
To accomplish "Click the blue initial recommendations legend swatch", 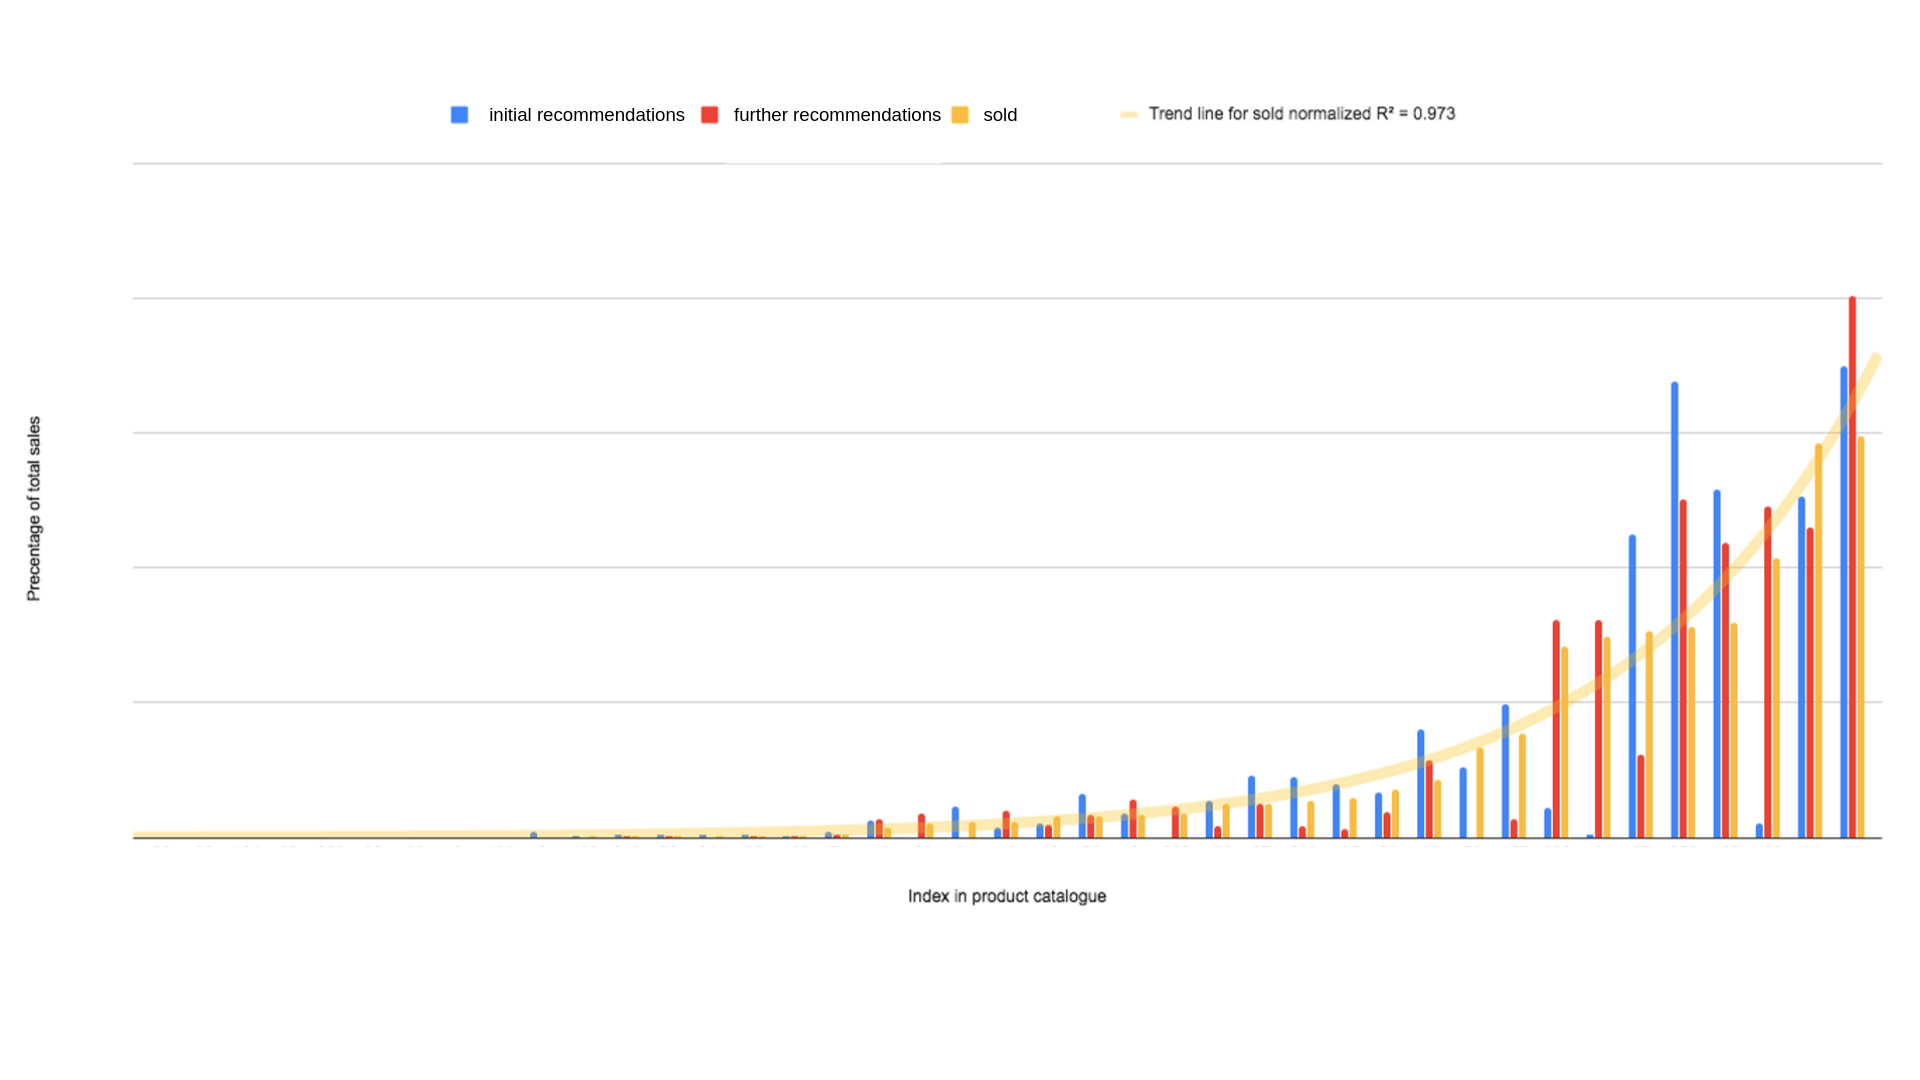I will tap(460, 115).
